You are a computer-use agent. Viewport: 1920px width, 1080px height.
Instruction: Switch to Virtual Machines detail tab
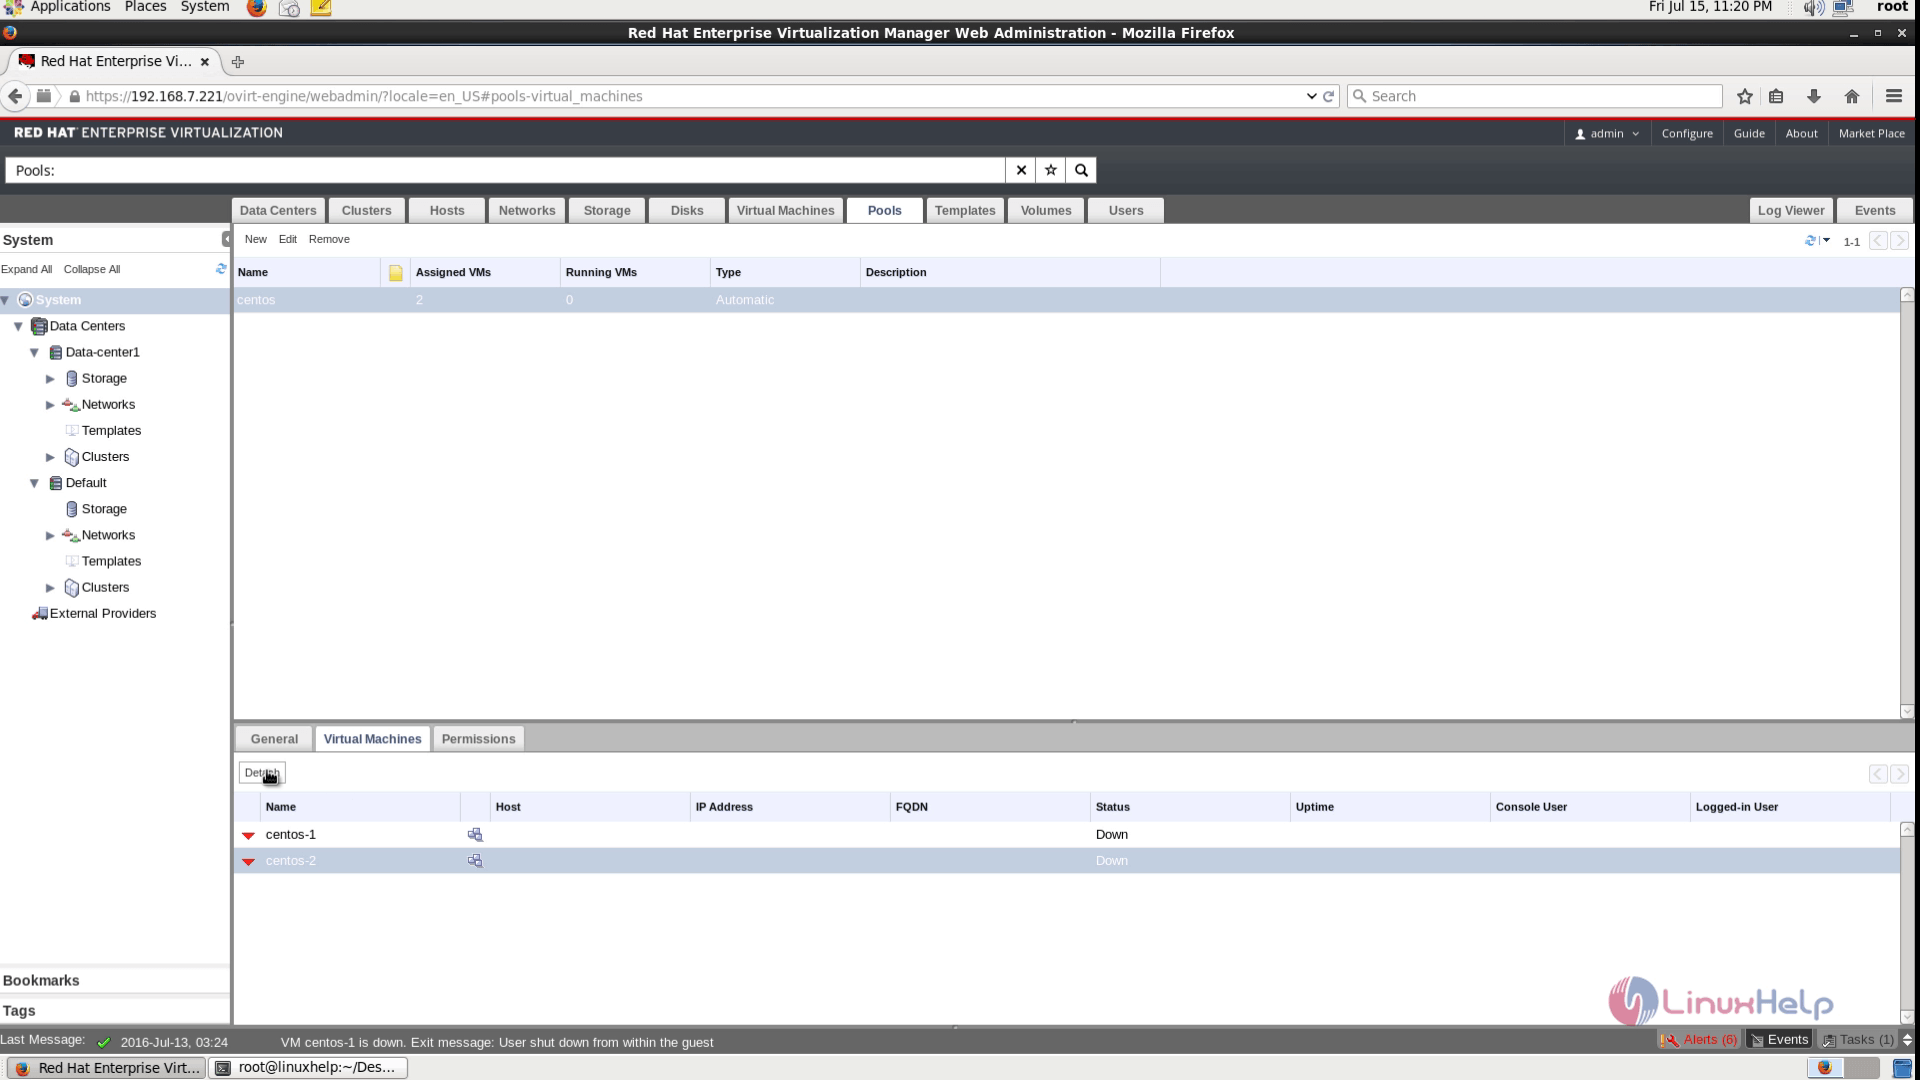373,738
